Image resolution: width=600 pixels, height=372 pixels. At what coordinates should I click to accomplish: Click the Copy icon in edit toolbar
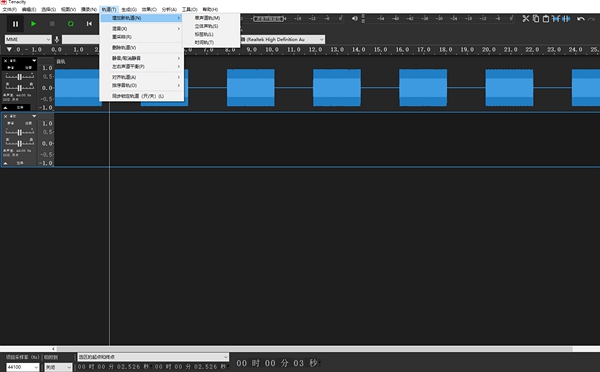click(536, 18)
